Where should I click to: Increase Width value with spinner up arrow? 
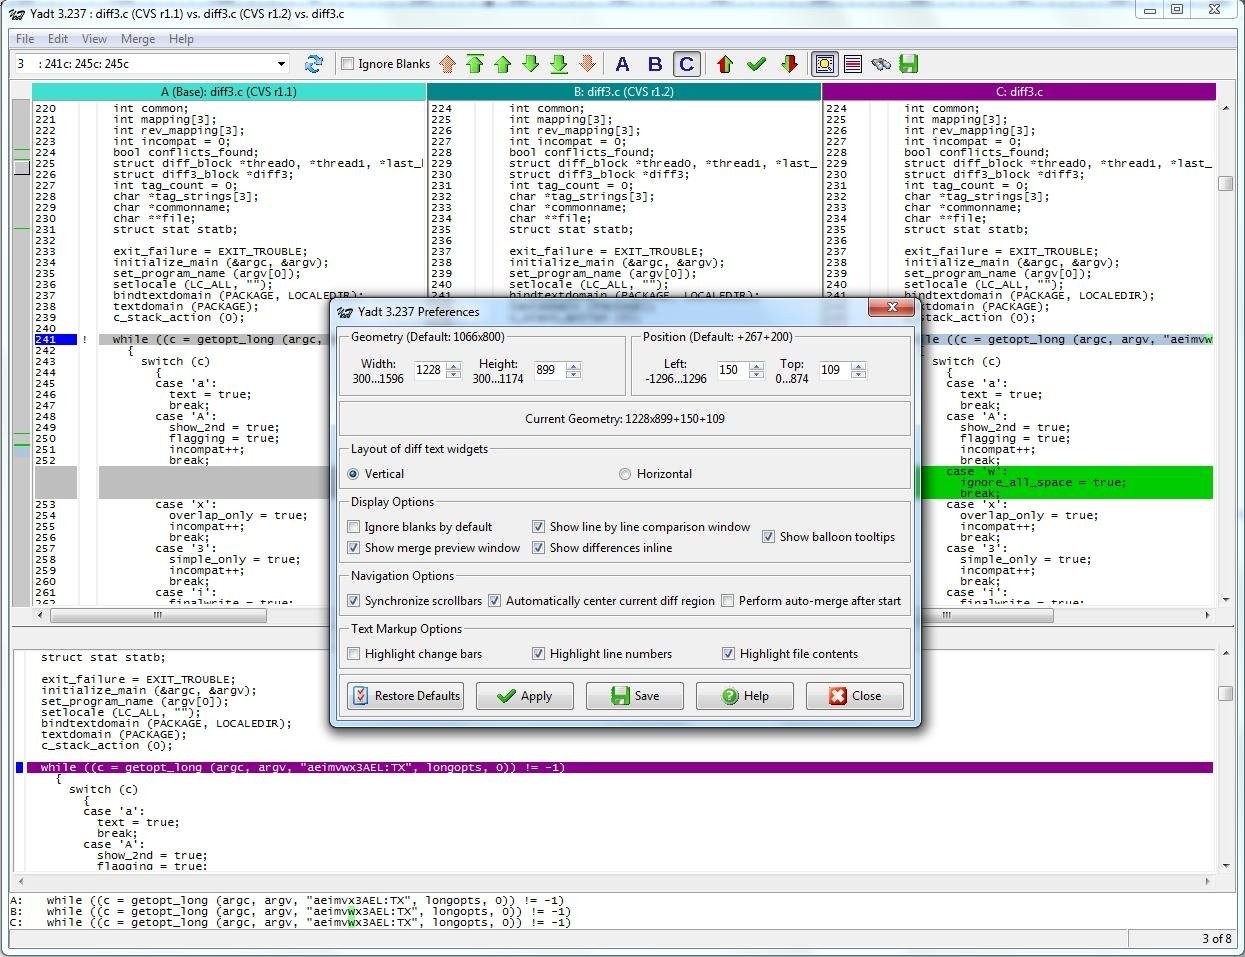(454, 365)
